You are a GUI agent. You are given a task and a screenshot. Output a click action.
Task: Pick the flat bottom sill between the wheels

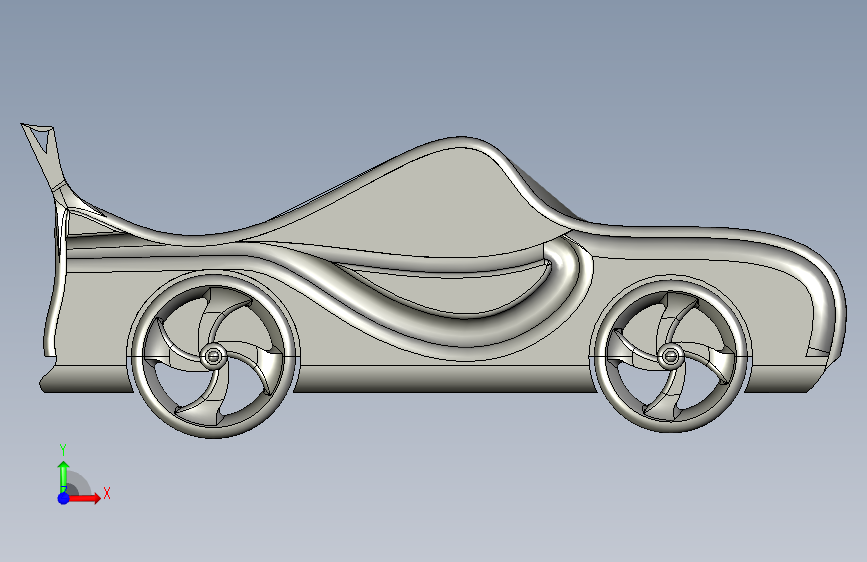pyautogui.click(x=445, y=379)
